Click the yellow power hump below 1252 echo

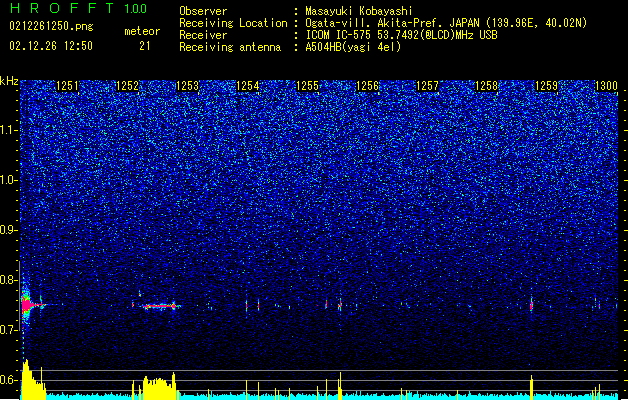point(160,387)
